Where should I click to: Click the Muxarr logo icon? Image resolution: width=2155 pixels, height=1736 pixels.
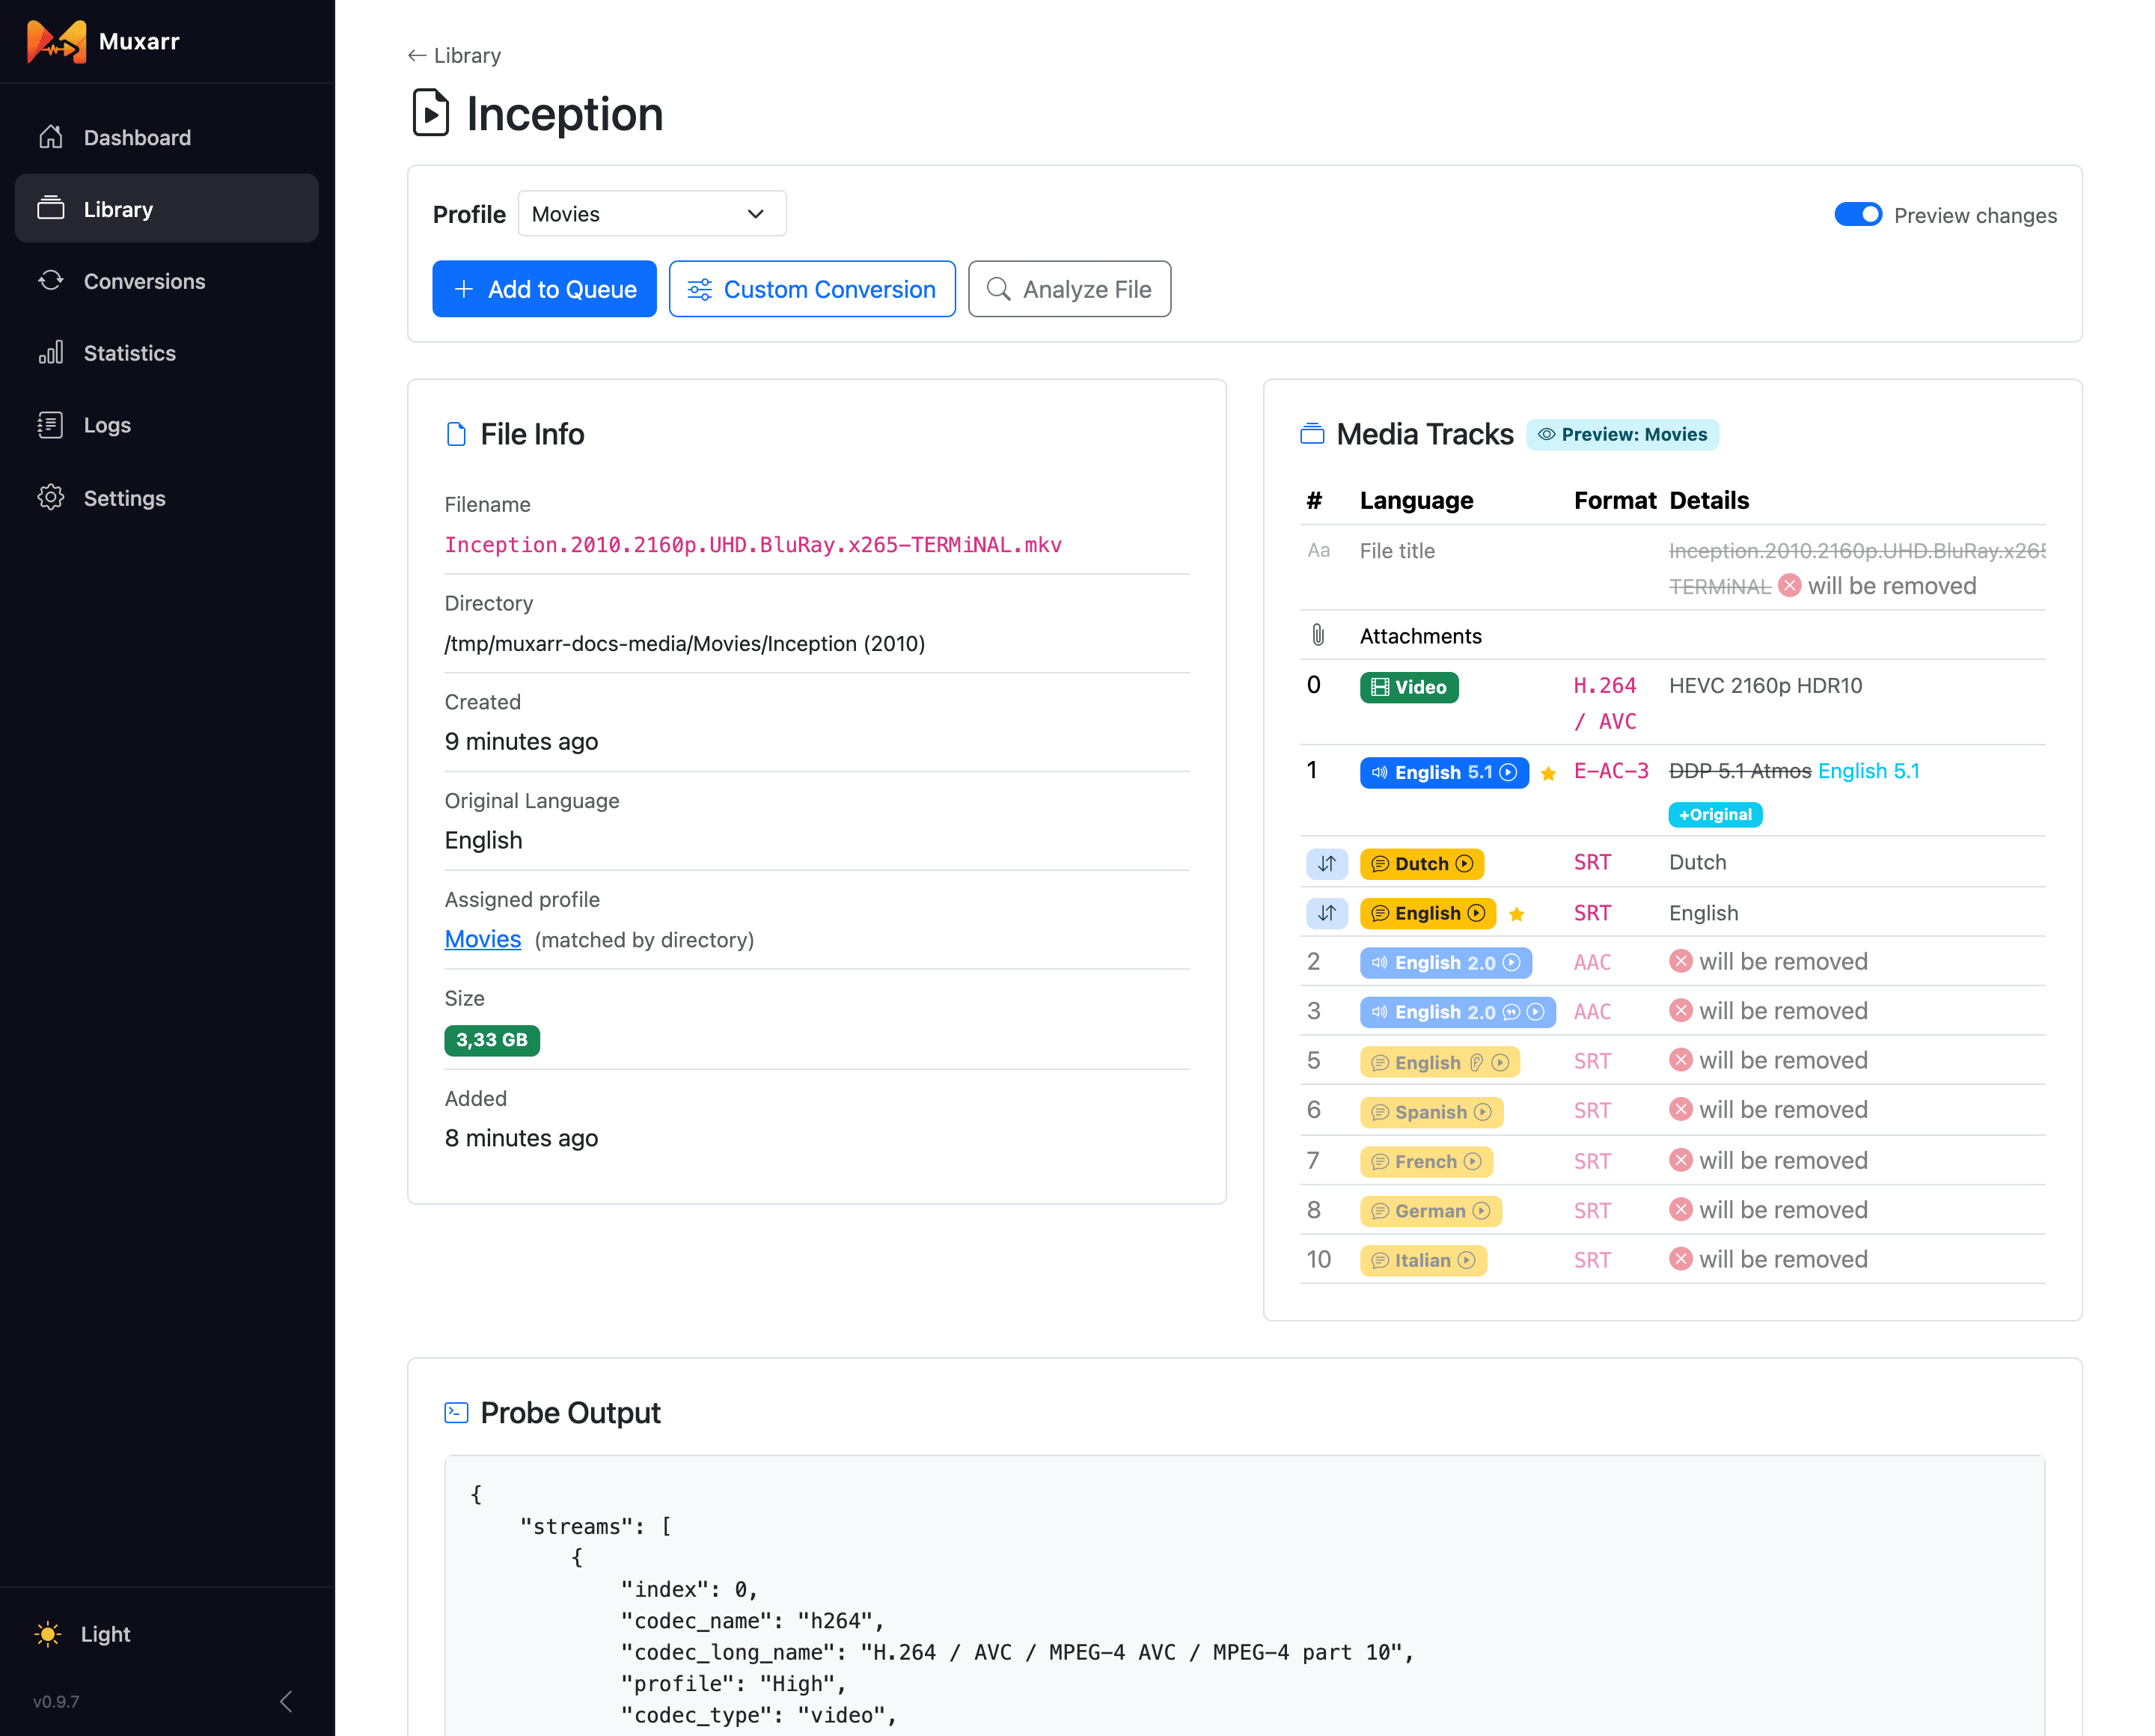click(56, 41)
